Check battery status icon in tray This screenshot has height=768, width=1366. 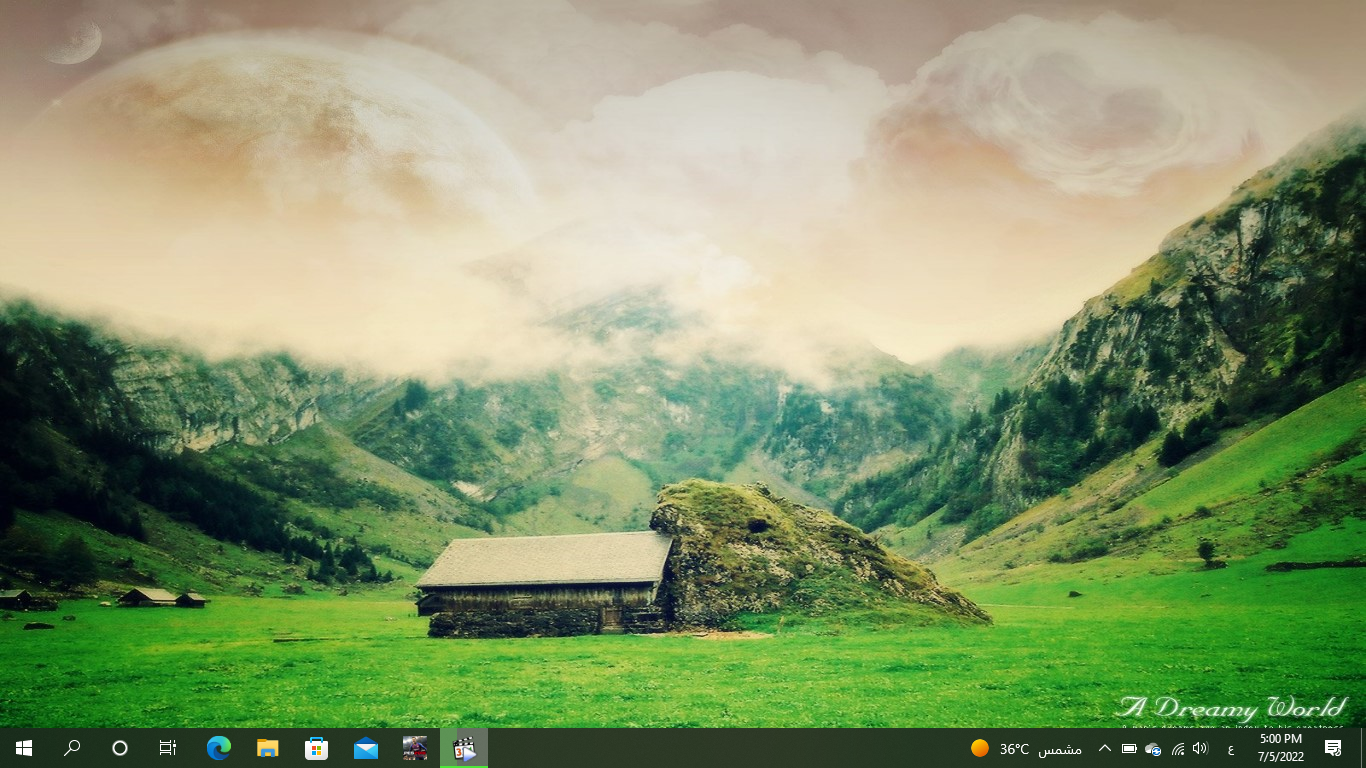pyautogui.click(x=1129, y=748)
